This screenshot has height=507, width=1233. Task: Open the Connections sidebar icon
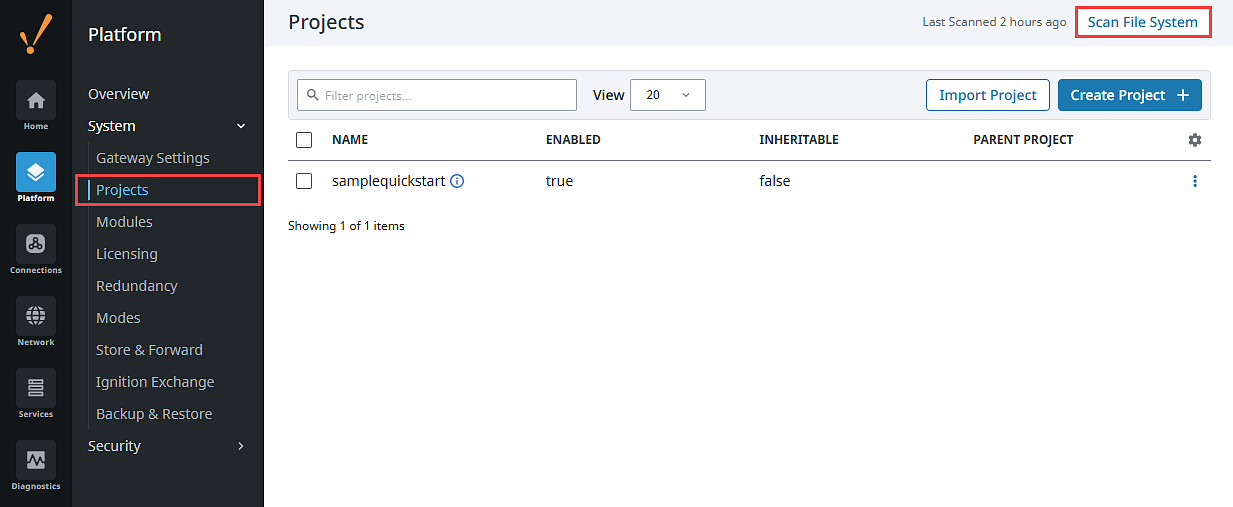coord(36,244)
